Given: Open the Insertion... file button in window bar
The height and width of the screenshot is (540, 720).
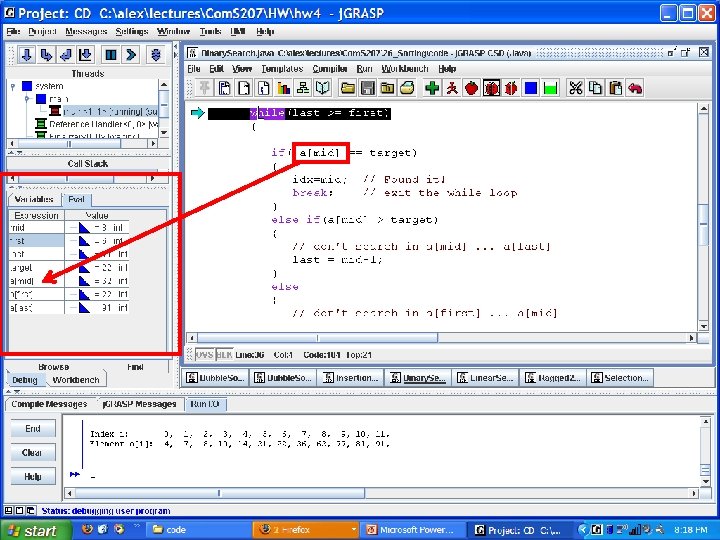Looking at the screenshot, I should 351,377.
